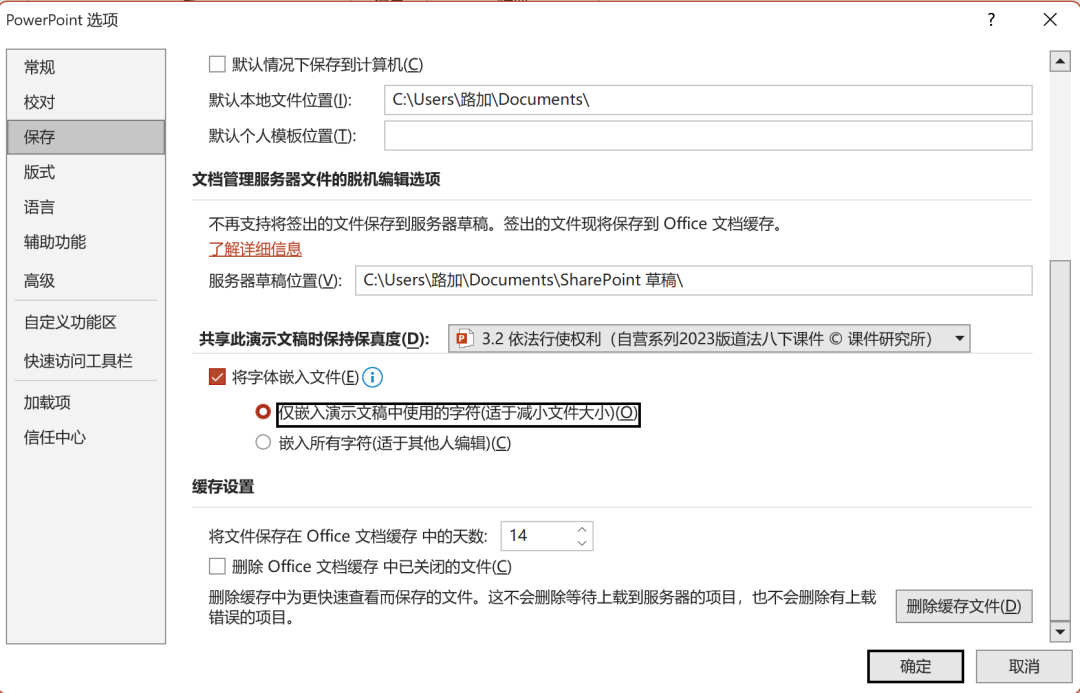Select 仅嵌入演示文稿中使用的字符 option
Image resolution: width=1080 pixels, height=693 pixels.
click(x=263, y=412)
